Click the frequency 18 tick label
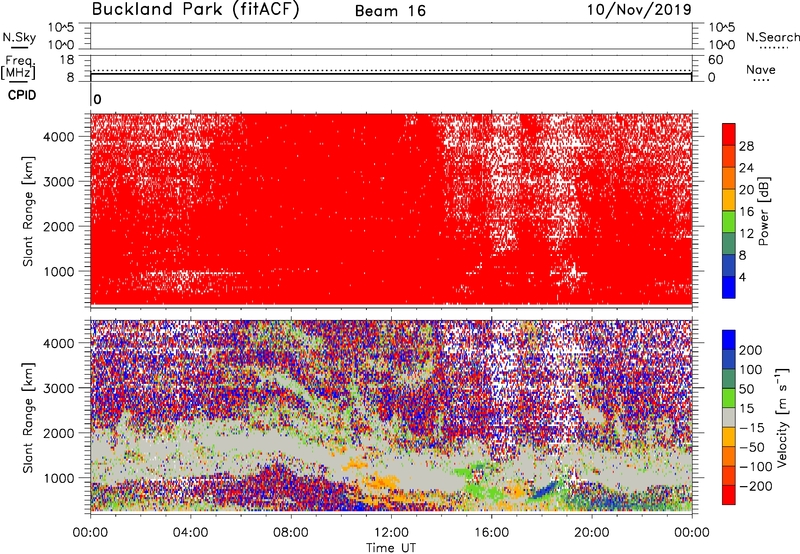This screenshot has width=800, height=554. [67, 60]
